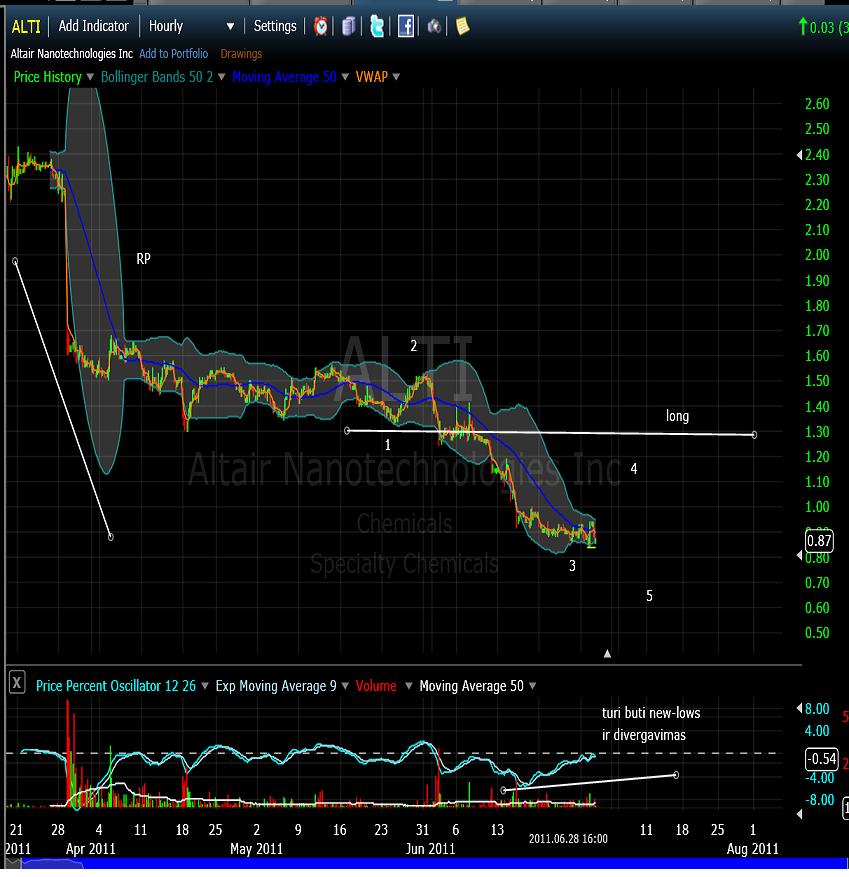Share chart via Twitter icon
This screenshot has height=877, width=849.
click(x=378, y=26)
